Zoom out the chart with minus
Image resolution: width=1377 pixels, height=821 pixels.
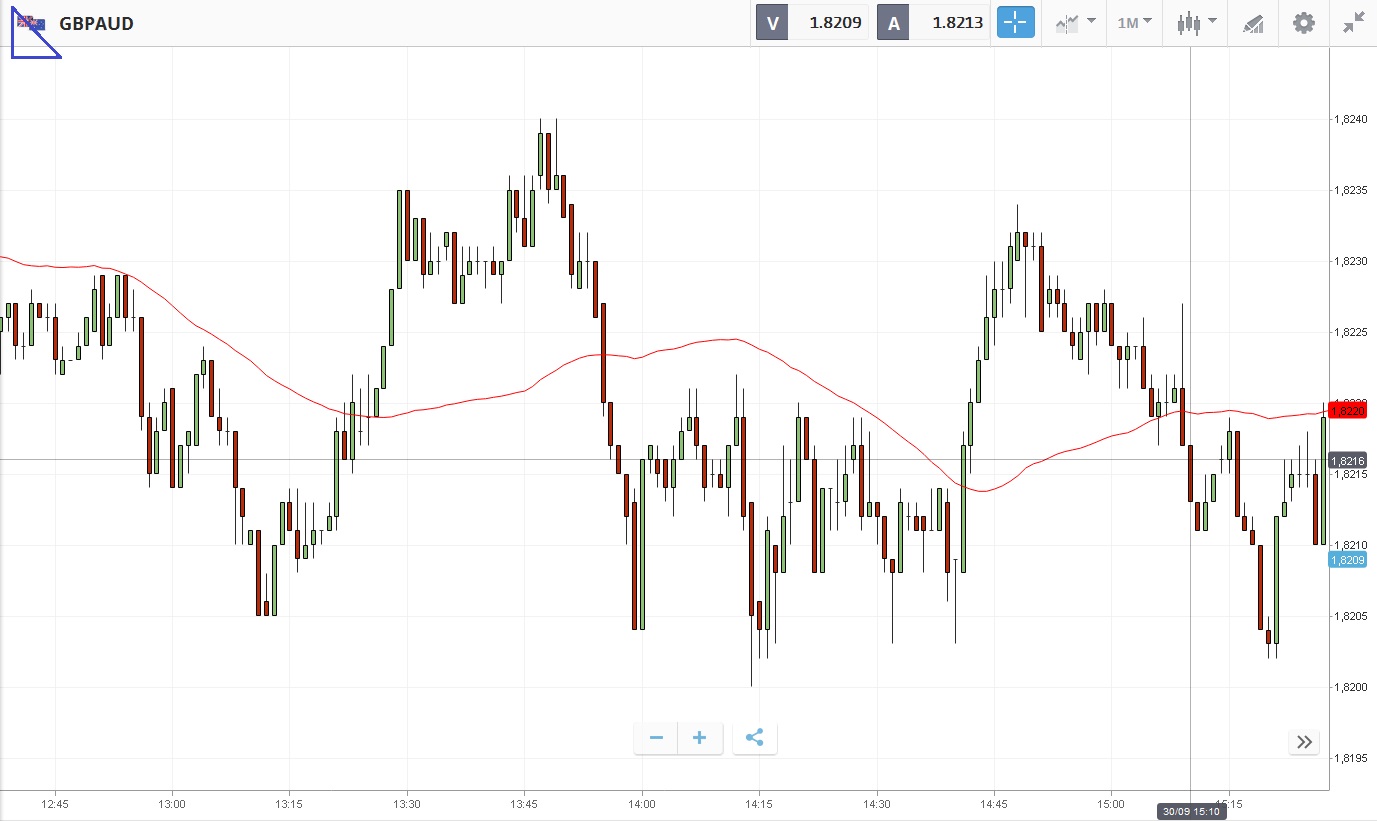pyautogui.click(x=656, y=739)
